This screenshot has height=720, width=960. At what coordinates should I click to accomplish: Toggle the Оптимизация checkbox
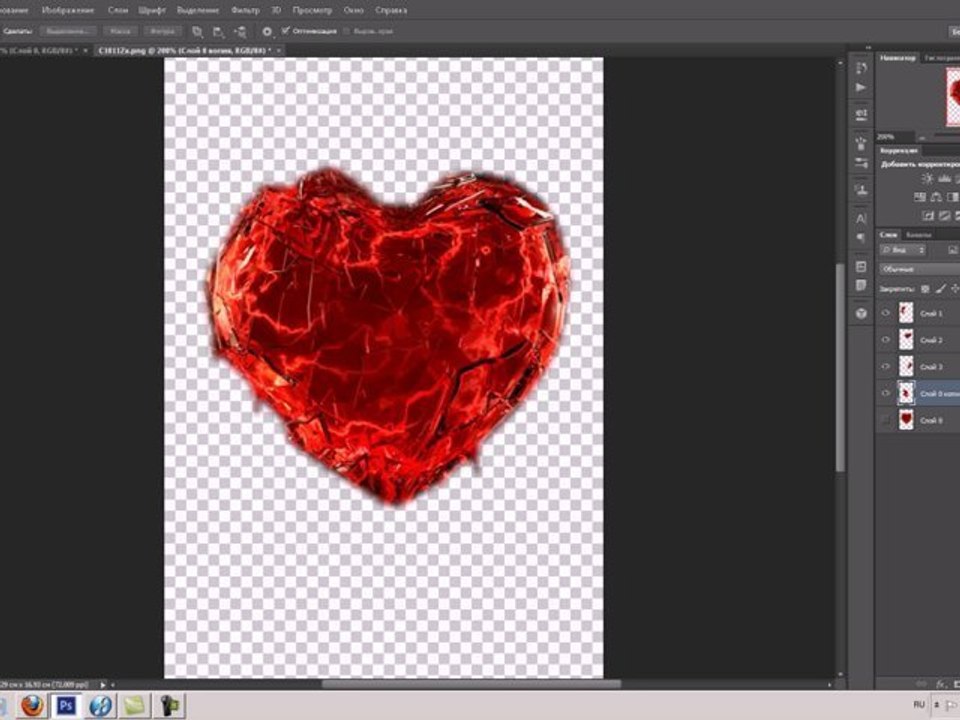coord(285,31)
